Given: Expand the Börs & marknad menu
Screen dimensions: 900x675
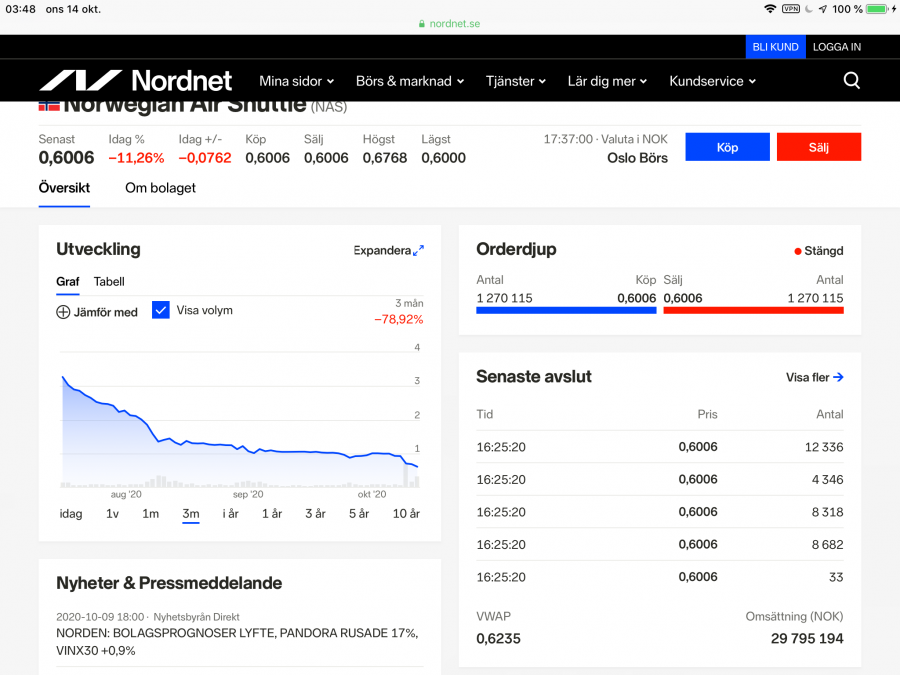Looking at the screenshot, I should tap(410, 81).
